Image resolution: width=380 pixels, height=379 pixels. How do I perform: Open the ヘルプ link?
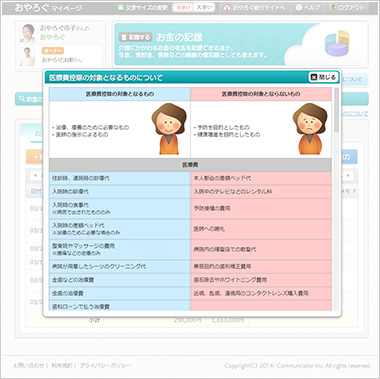[x=312, y=8]
